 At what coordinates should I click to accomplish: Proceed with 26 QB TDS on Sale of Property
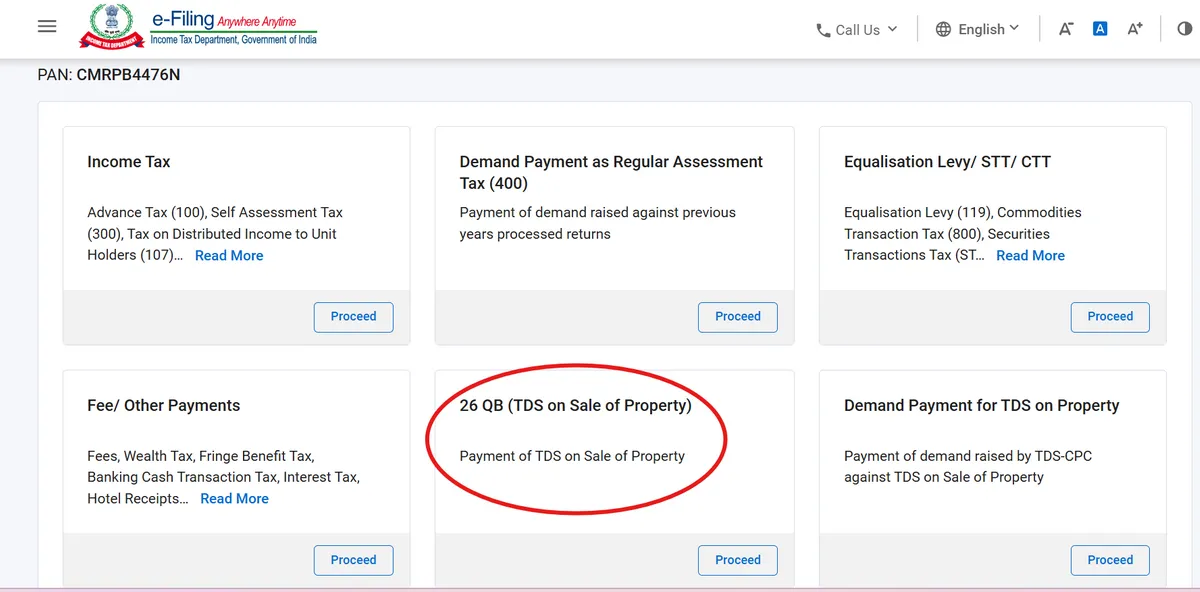point(737,560)
